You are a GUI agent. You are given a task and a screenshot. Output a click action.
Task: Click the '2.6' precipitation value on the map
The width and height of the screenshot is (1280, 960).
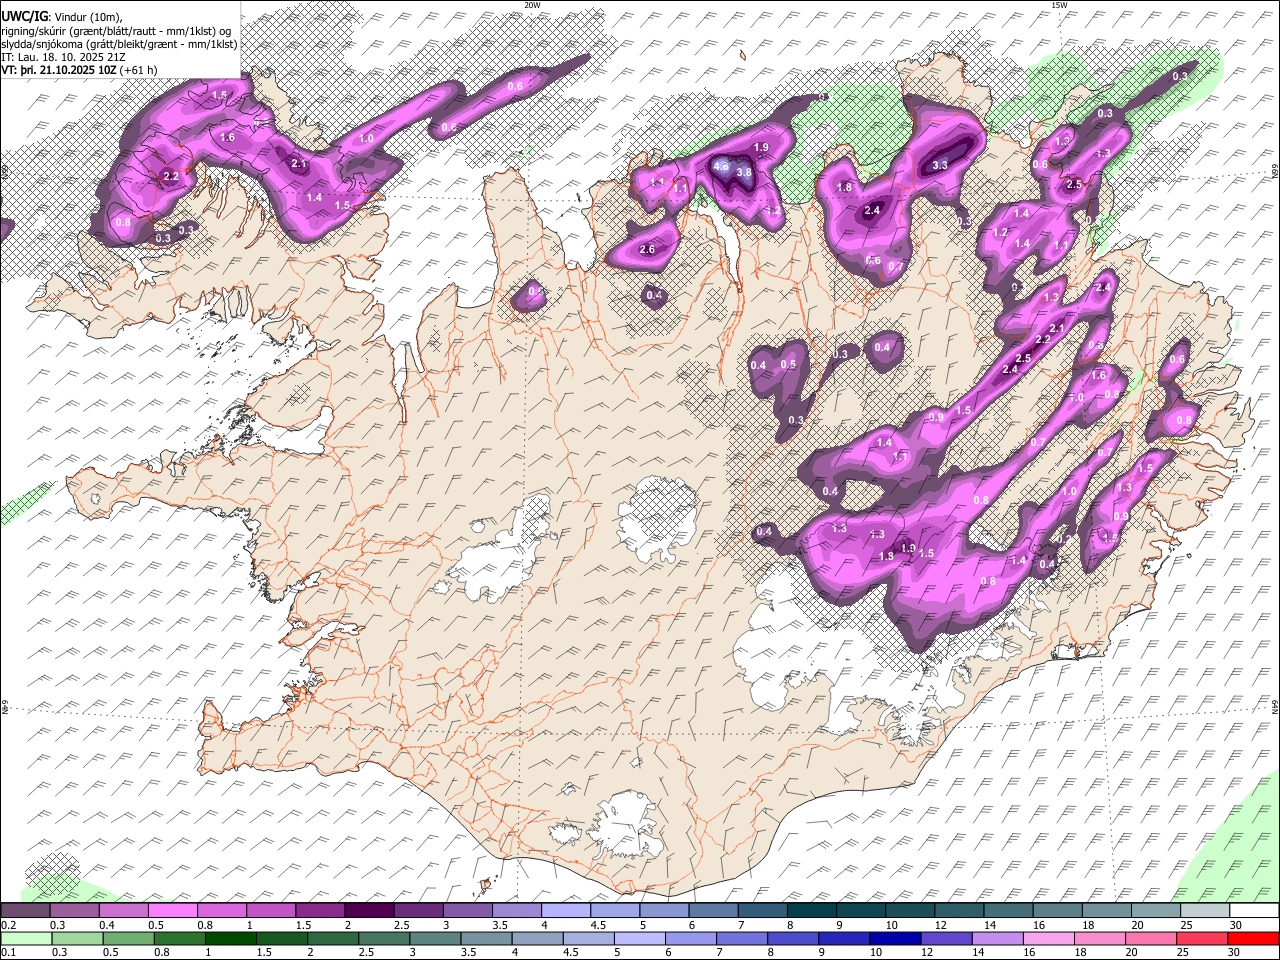coord(647,249)
